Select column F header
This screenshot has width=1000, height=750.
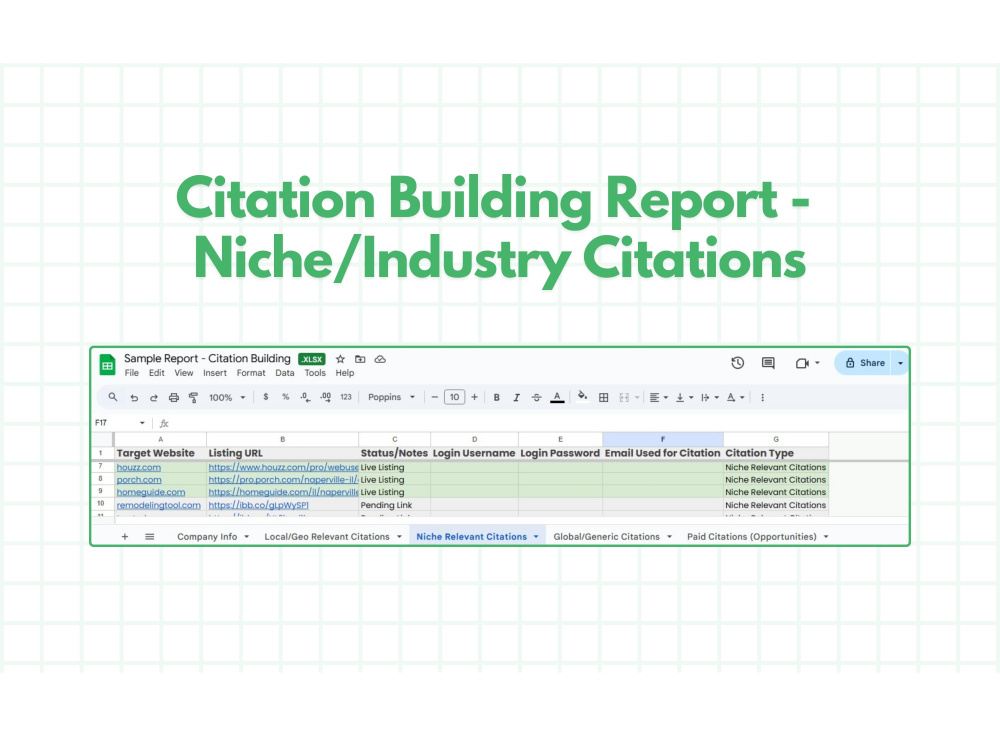[663, 439]
